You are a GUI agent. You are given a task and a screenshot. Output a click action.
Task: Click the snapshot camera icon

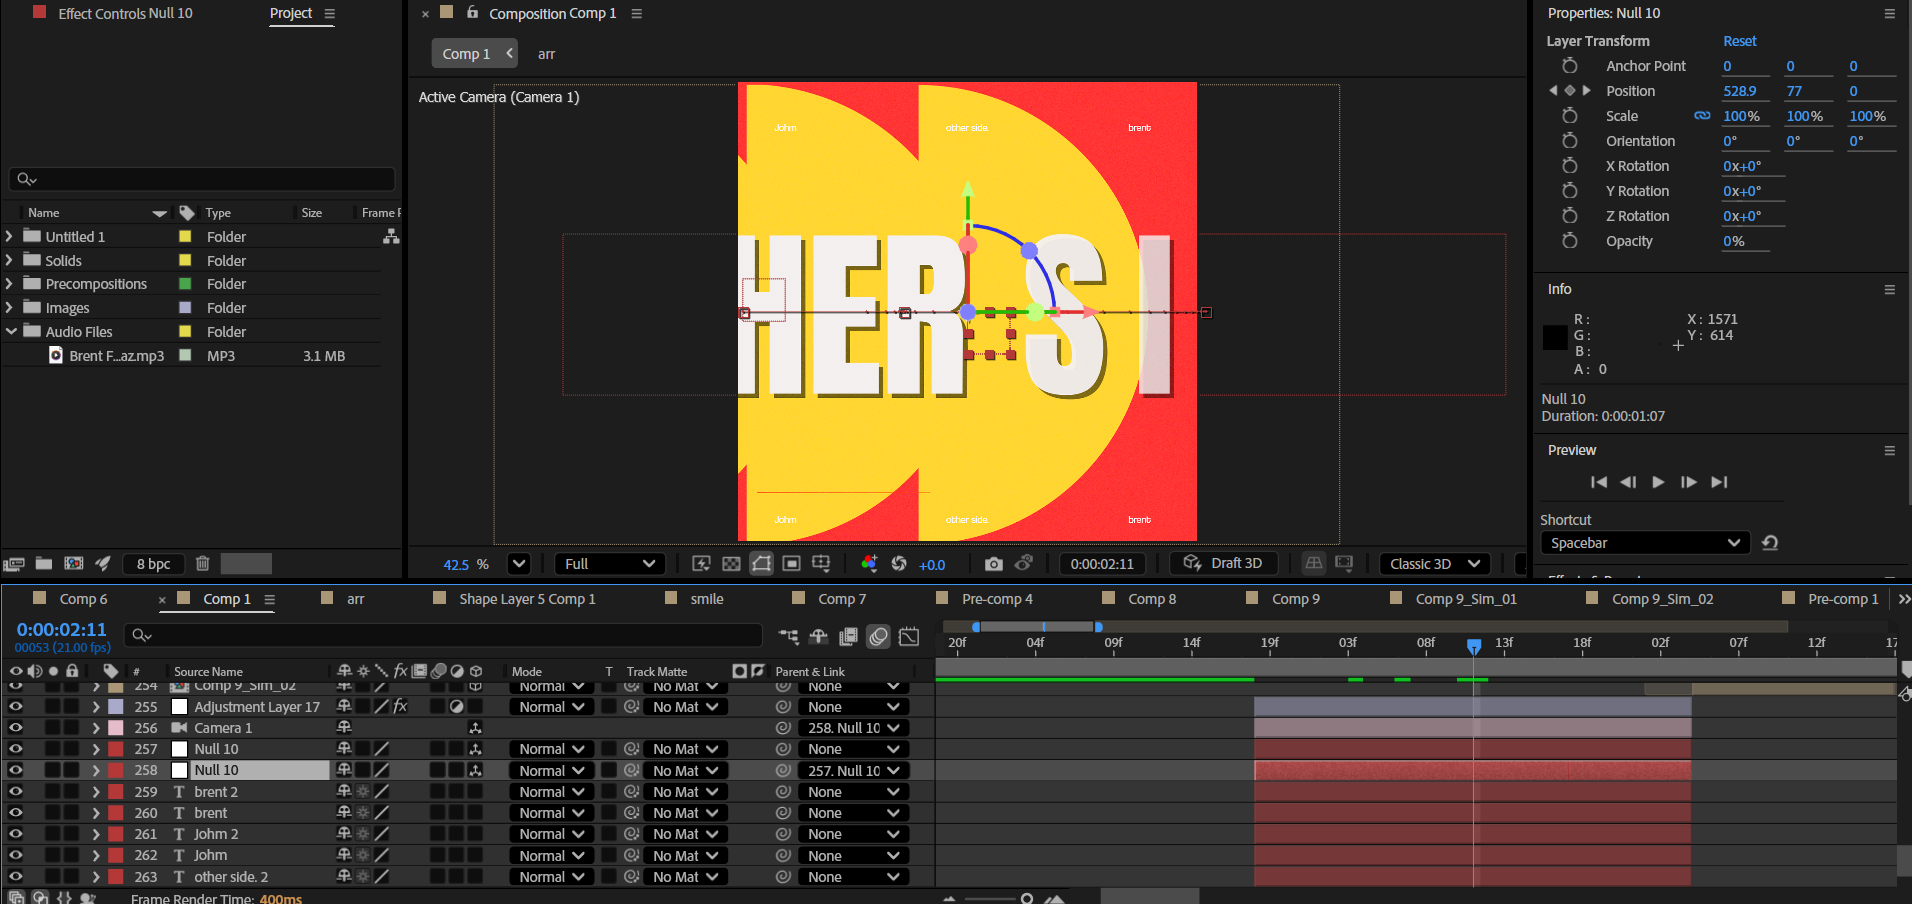coord(993,564)
